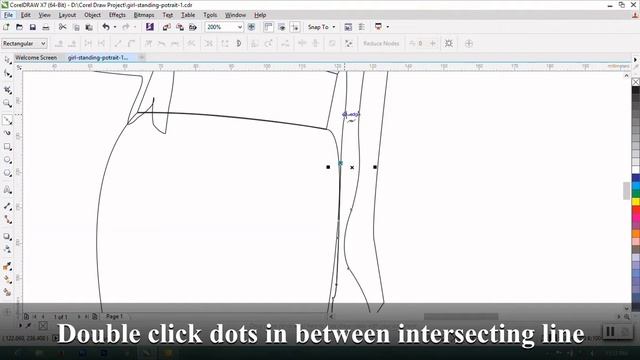Toggle the show rulers button

pyautogui.click(x=268, y=27)
